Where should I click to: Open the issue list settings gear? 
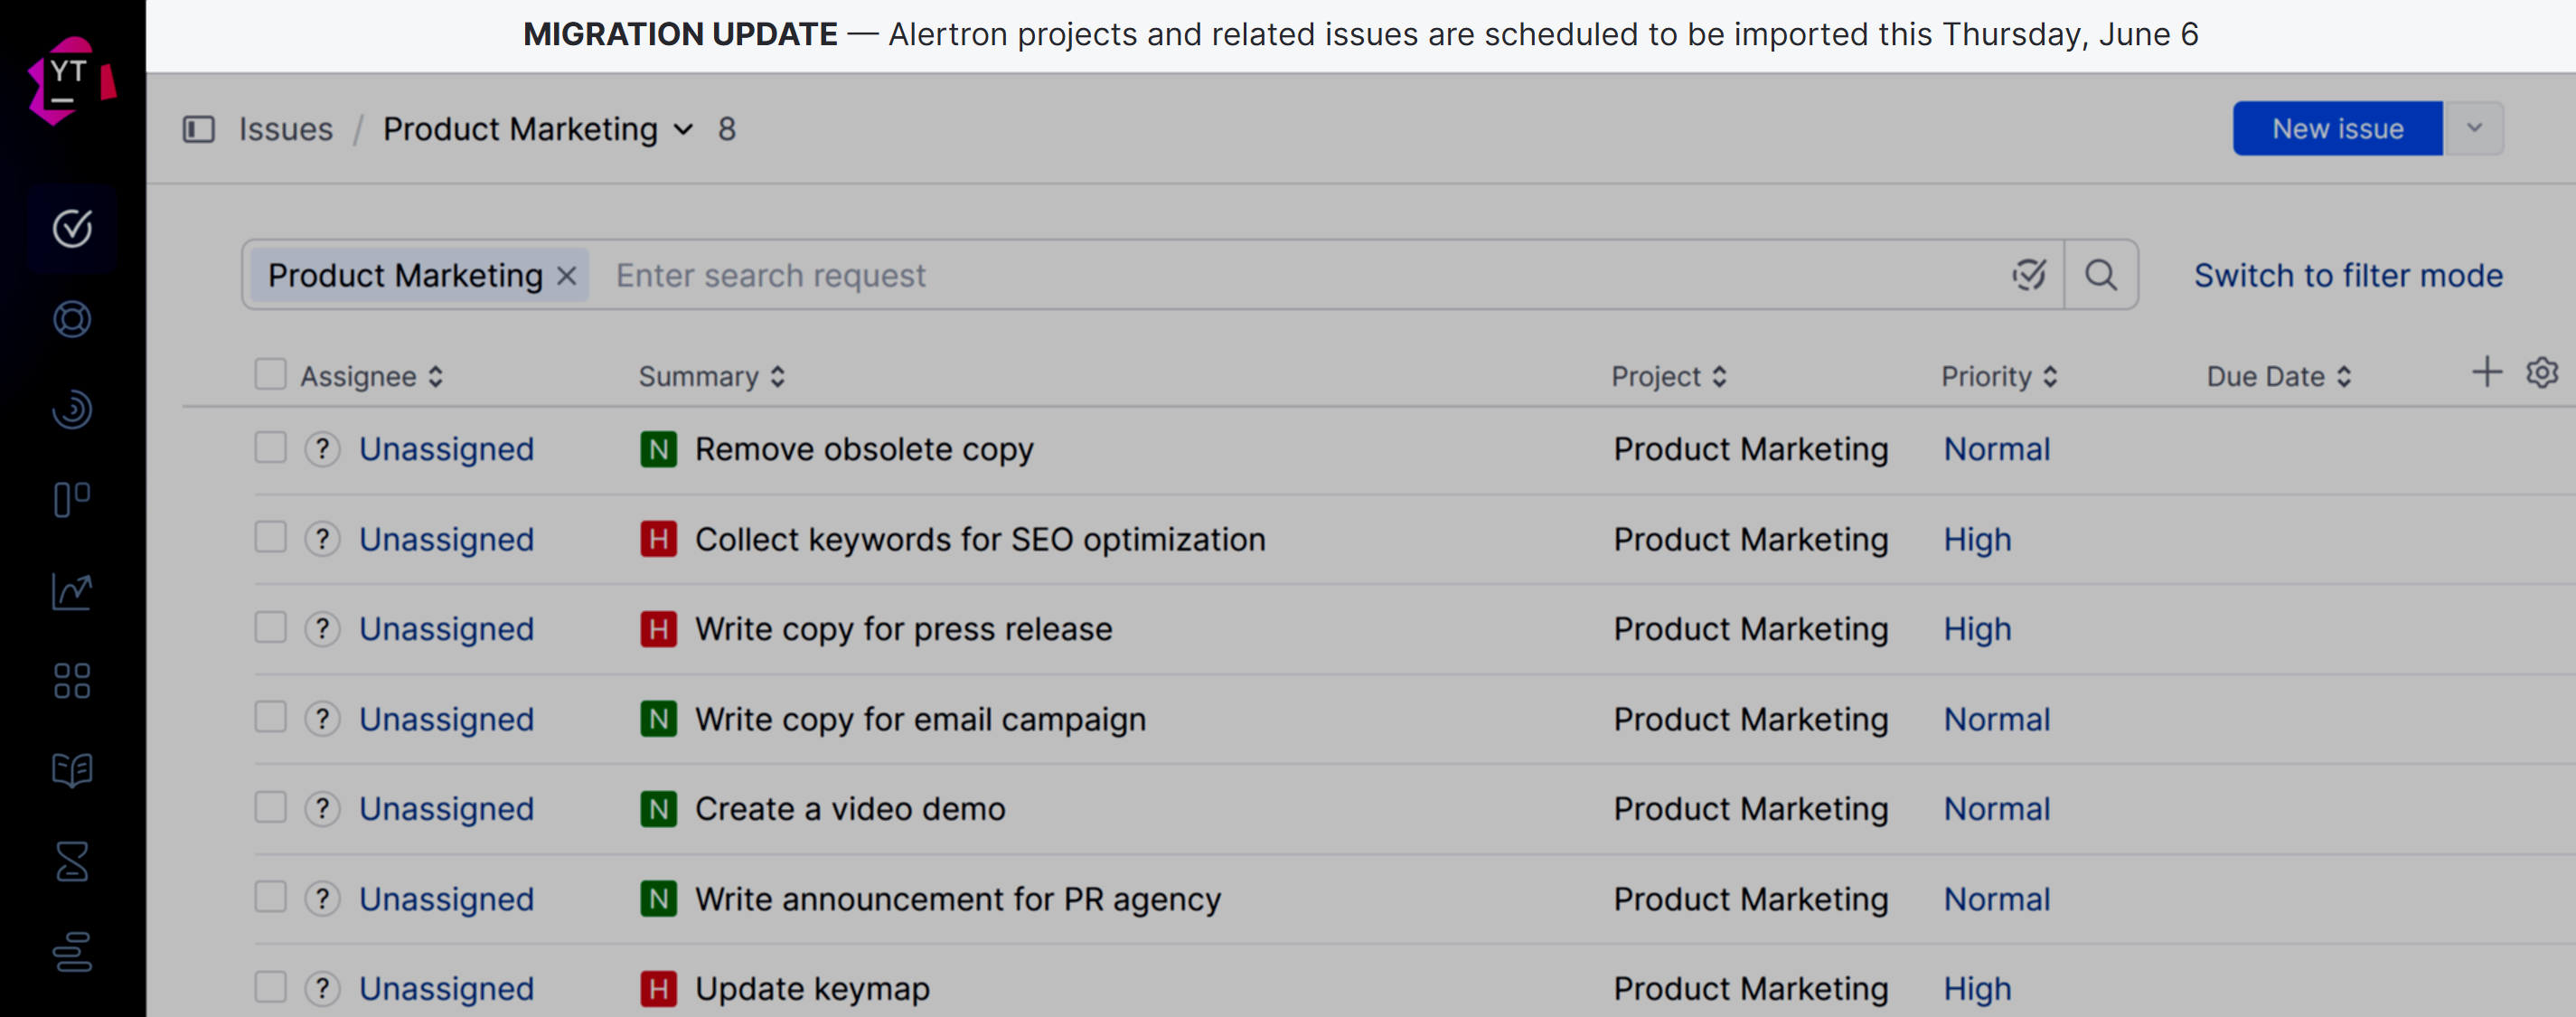point(2541,373)
